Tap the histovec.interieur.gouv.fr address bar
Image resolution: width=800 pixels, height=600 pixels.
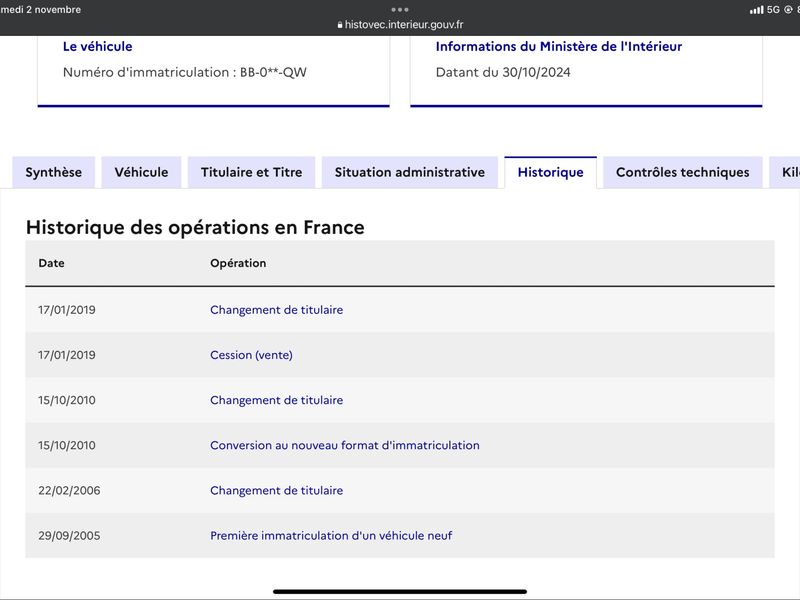tap(400, 24)
